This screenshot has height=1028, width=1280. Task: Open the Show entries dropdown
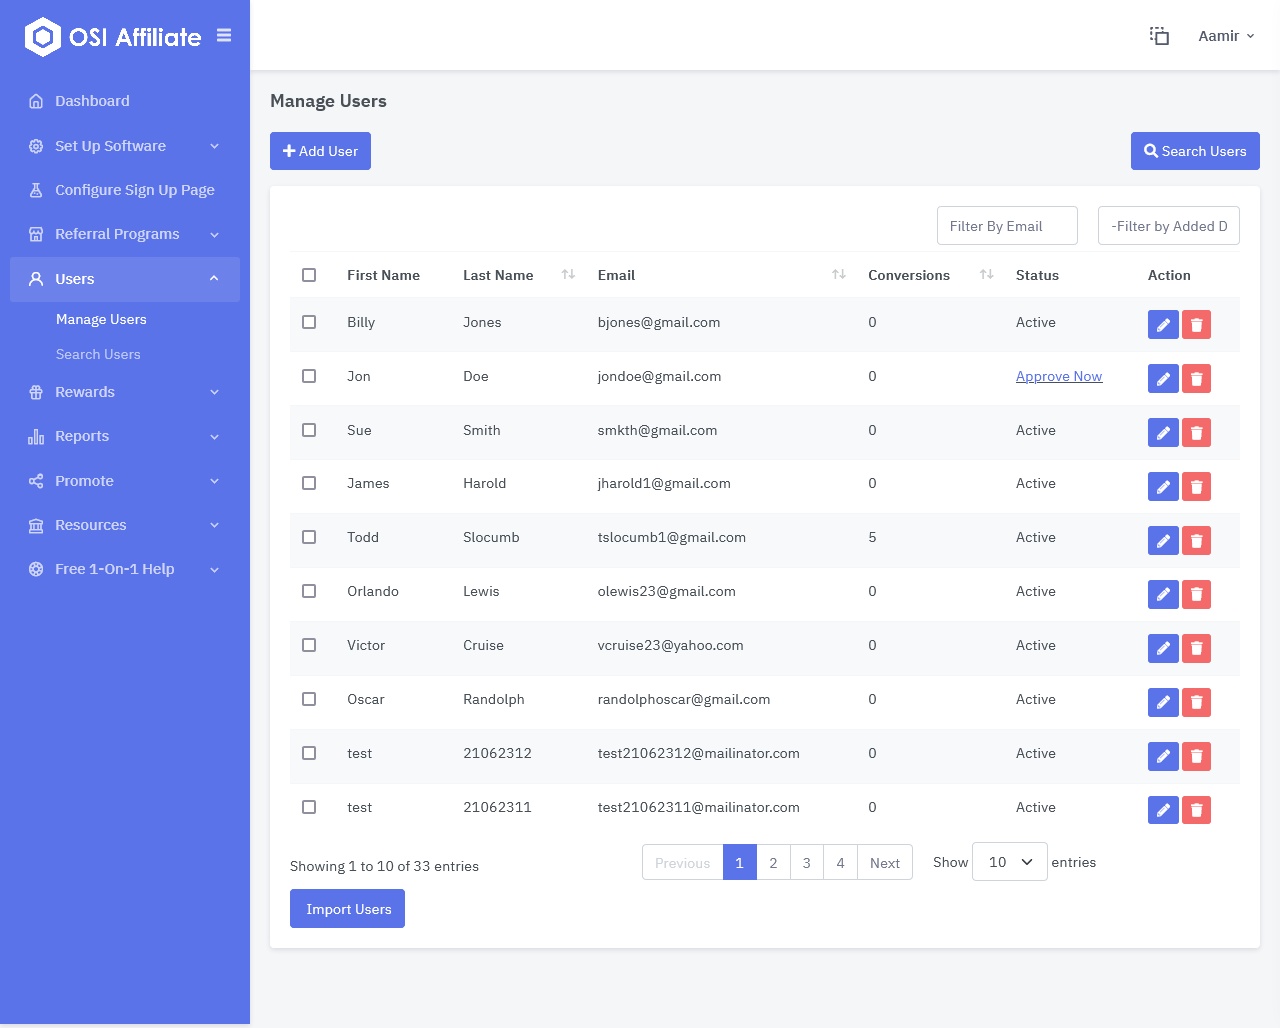(x=1009, y=861)
